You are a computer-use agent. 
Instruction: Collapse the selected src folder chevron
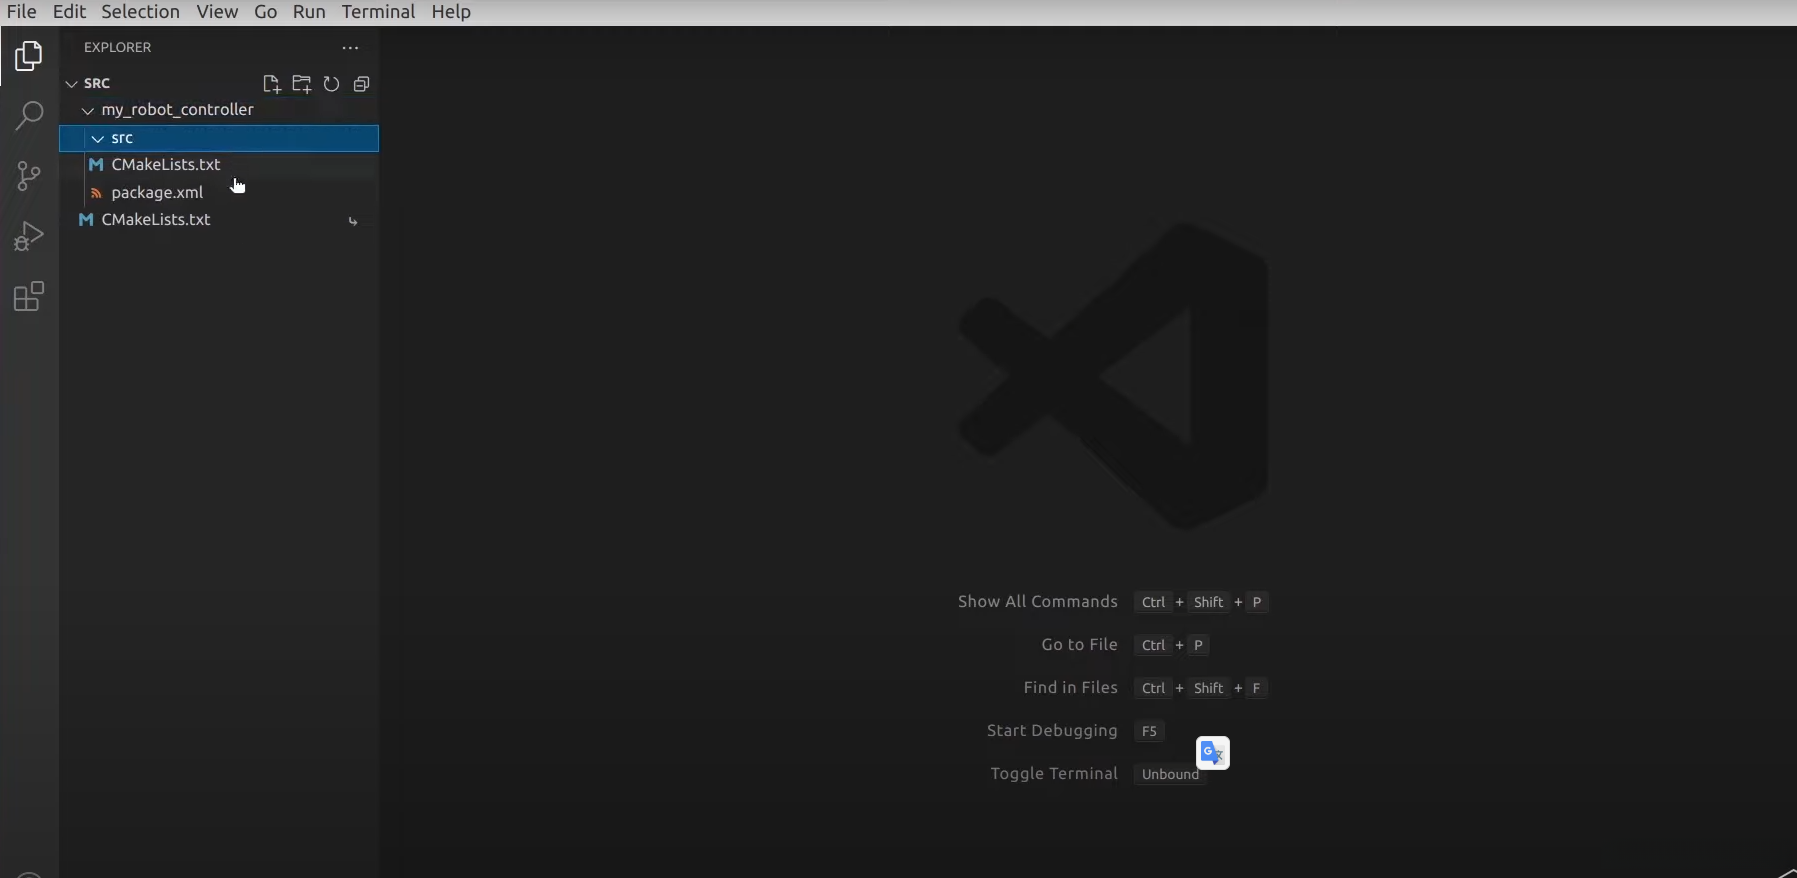[98, 139]
